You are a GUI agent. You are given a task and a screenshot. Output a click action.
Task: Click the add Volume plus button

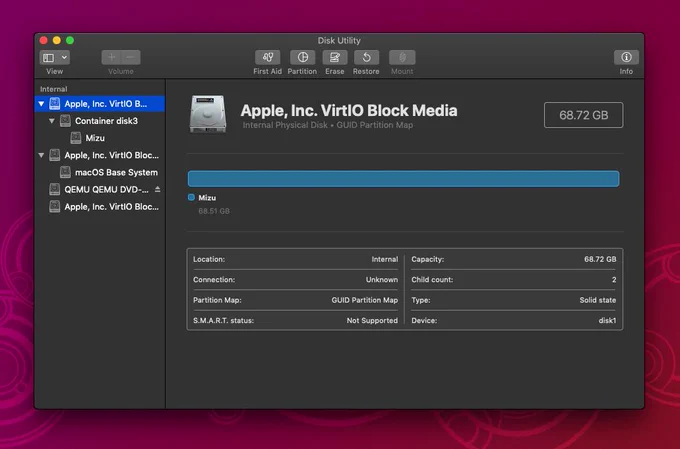pos(111,57)
